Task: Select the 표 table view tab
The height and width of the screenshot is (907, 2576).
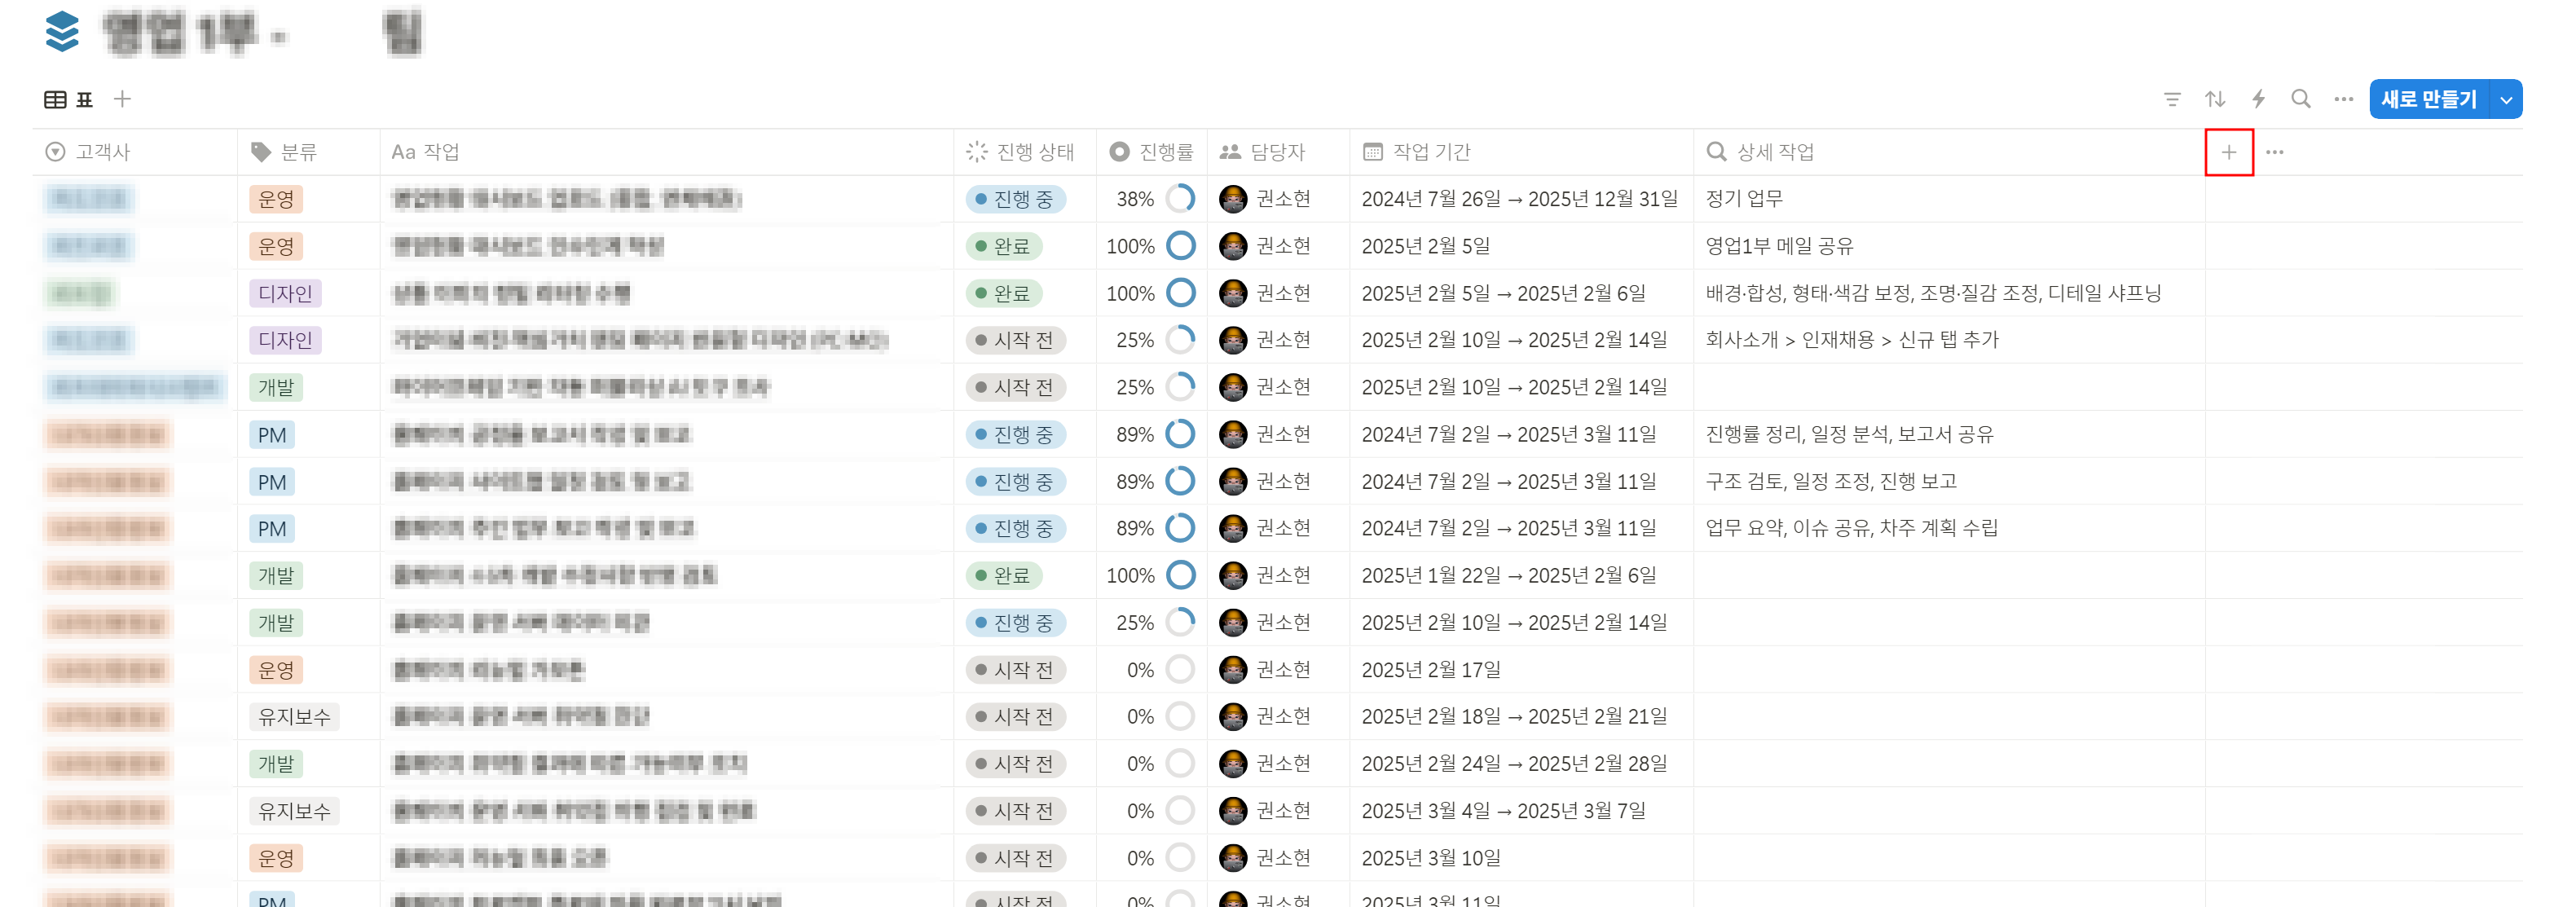Action: 69,99
